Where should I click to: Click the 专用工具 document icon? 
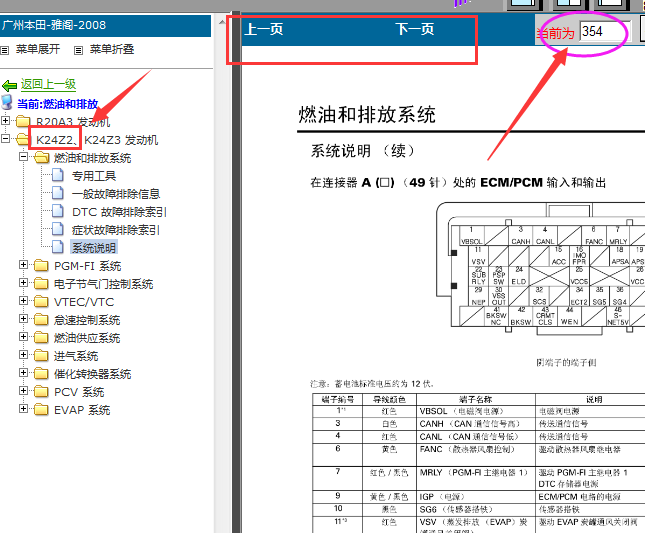pyautogui.click(x=58, y=175)
